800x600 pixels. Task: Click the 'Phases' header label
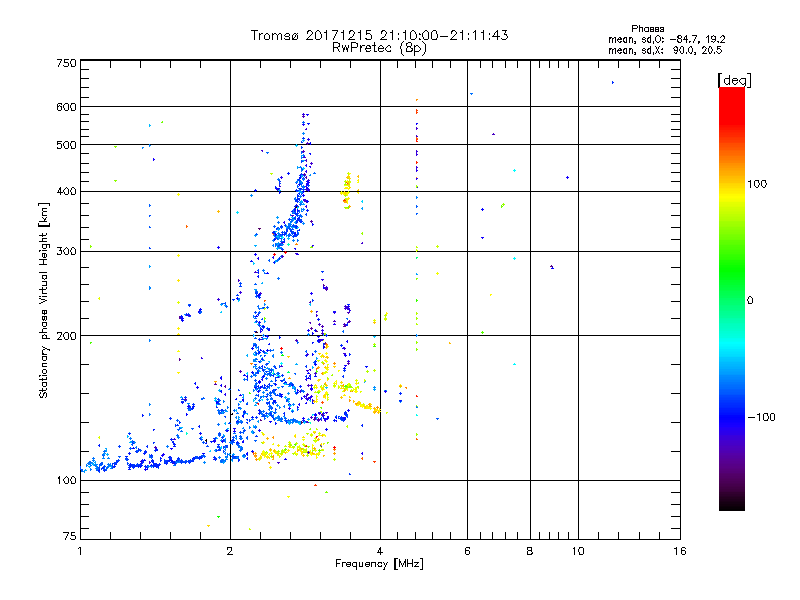point(647,29)
